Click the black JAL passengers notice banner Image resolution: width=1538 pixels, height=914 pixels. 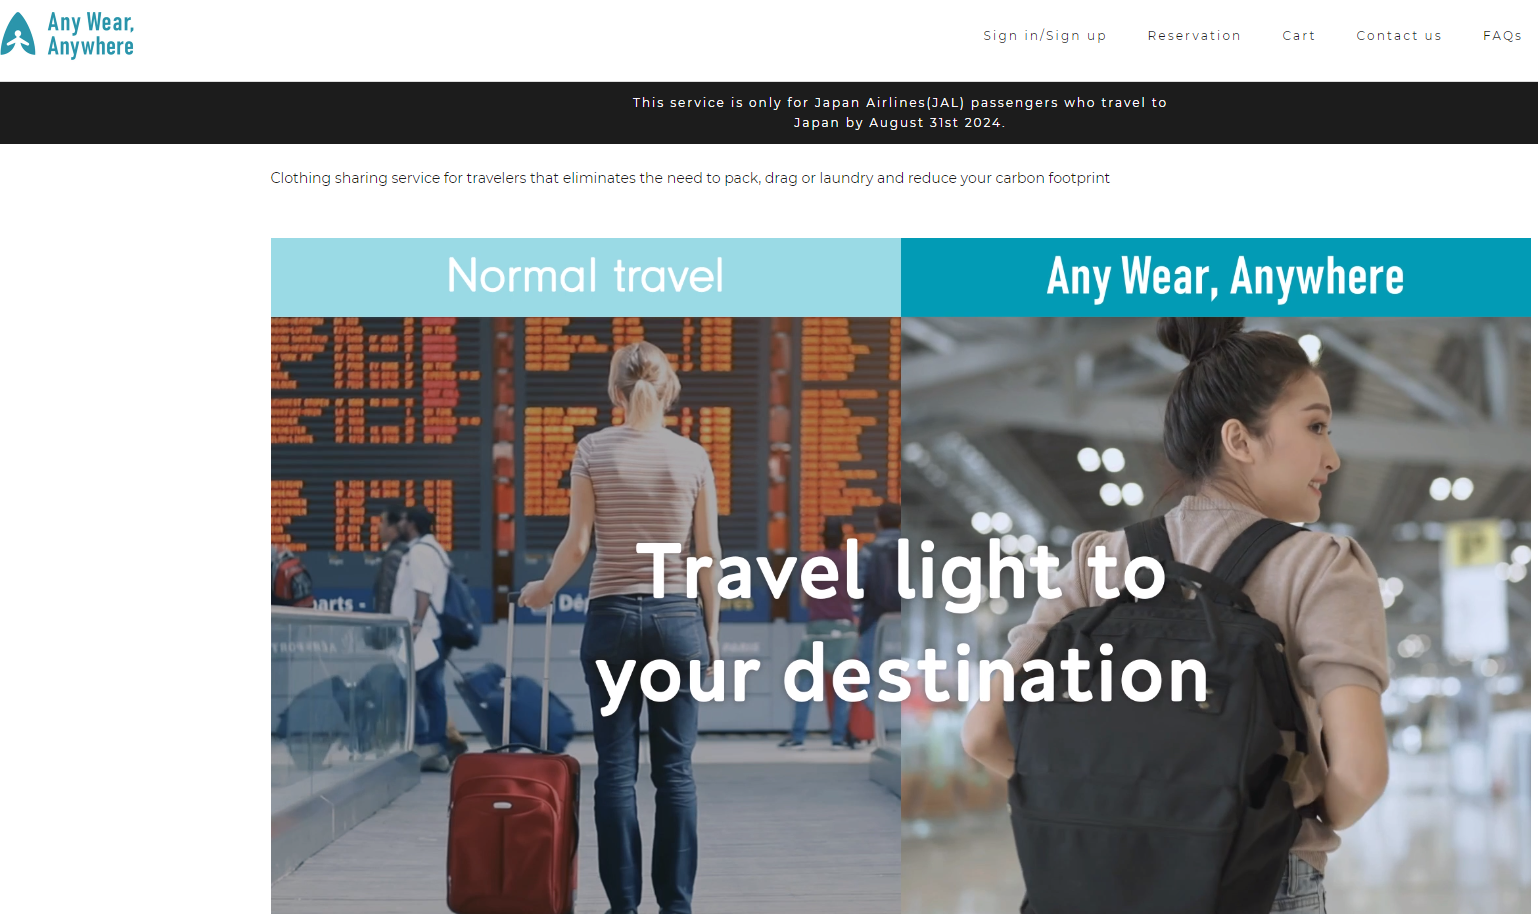[x=769, y=113]
